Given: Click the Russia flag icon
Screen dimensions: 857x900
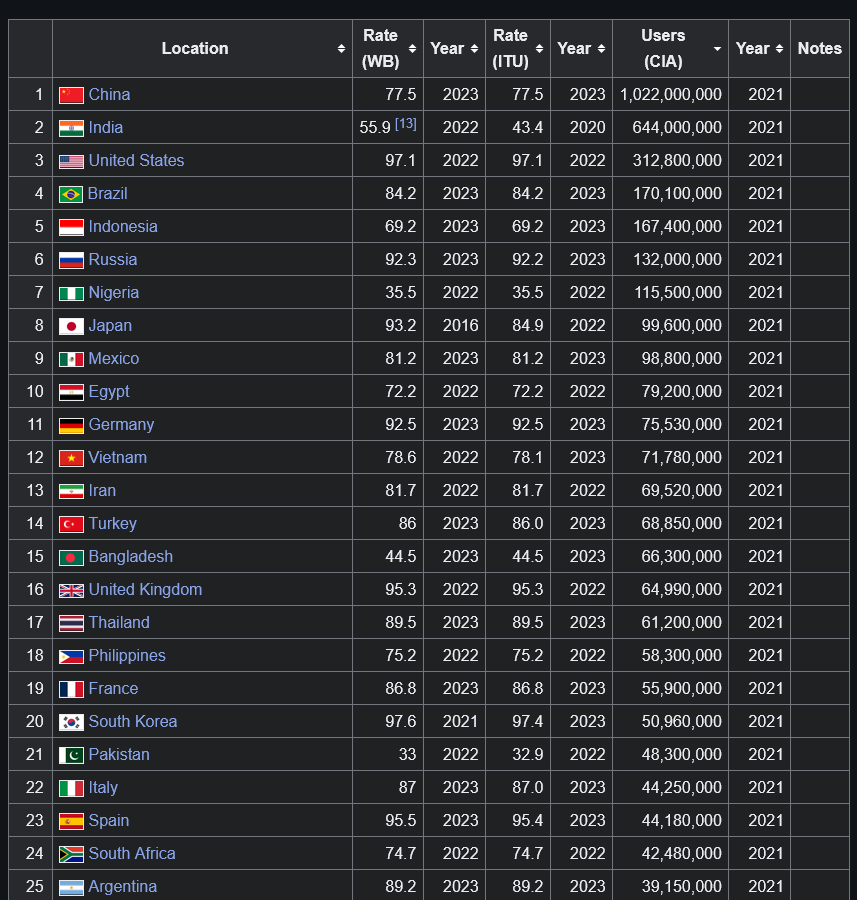Looking at the screenshot, I should click(71, 261).
